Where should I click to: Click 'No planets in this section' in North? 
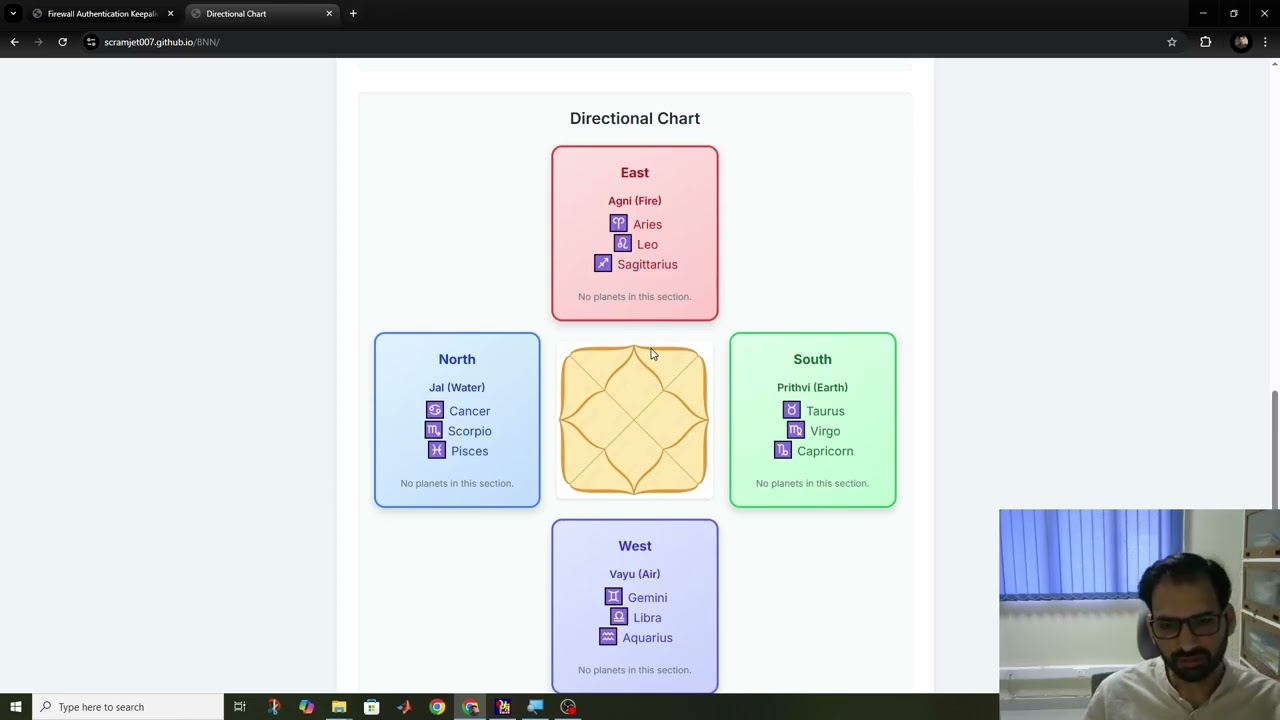[457, 483]
